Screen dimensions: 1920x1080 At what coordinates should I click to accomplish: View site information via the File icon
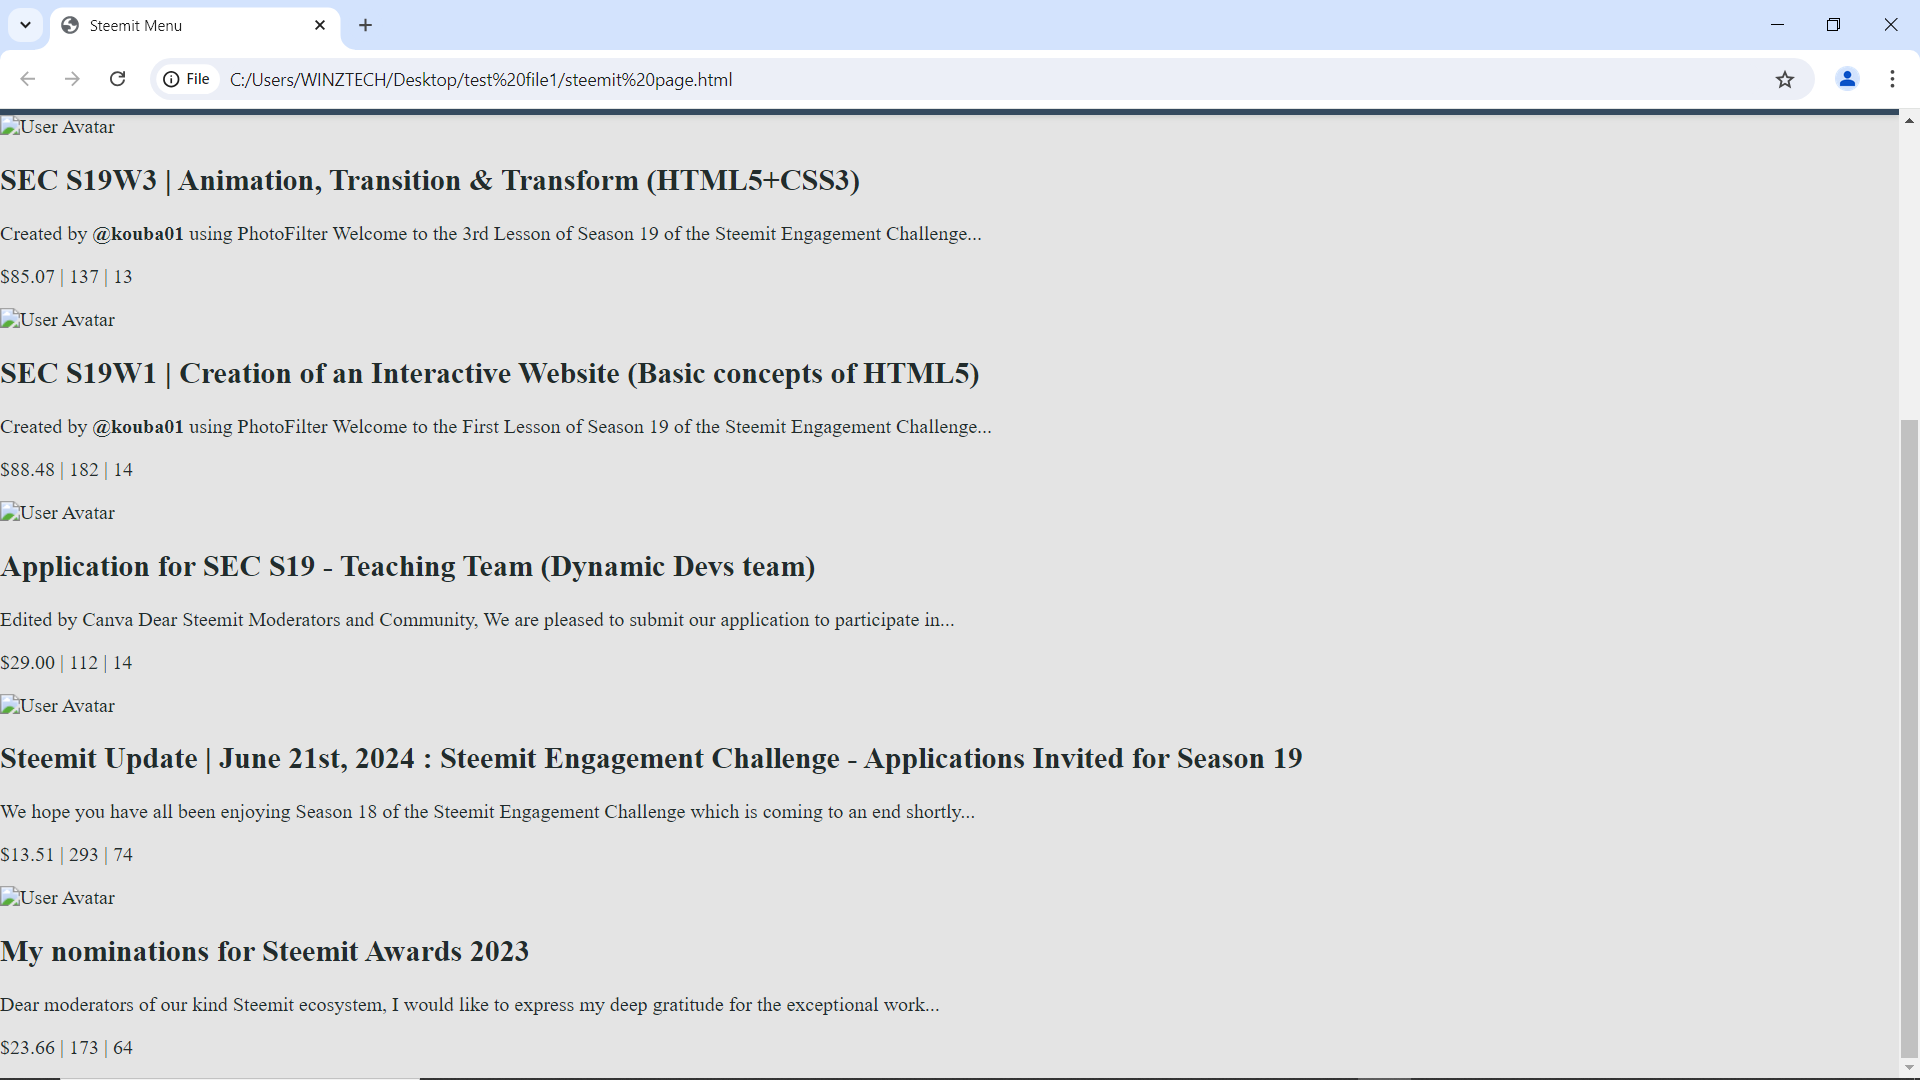click(187, 79)
